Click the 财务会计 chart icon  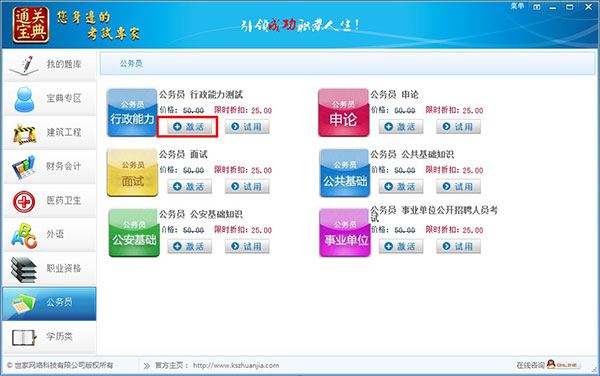pyautogui.click(x=24, y=167)
